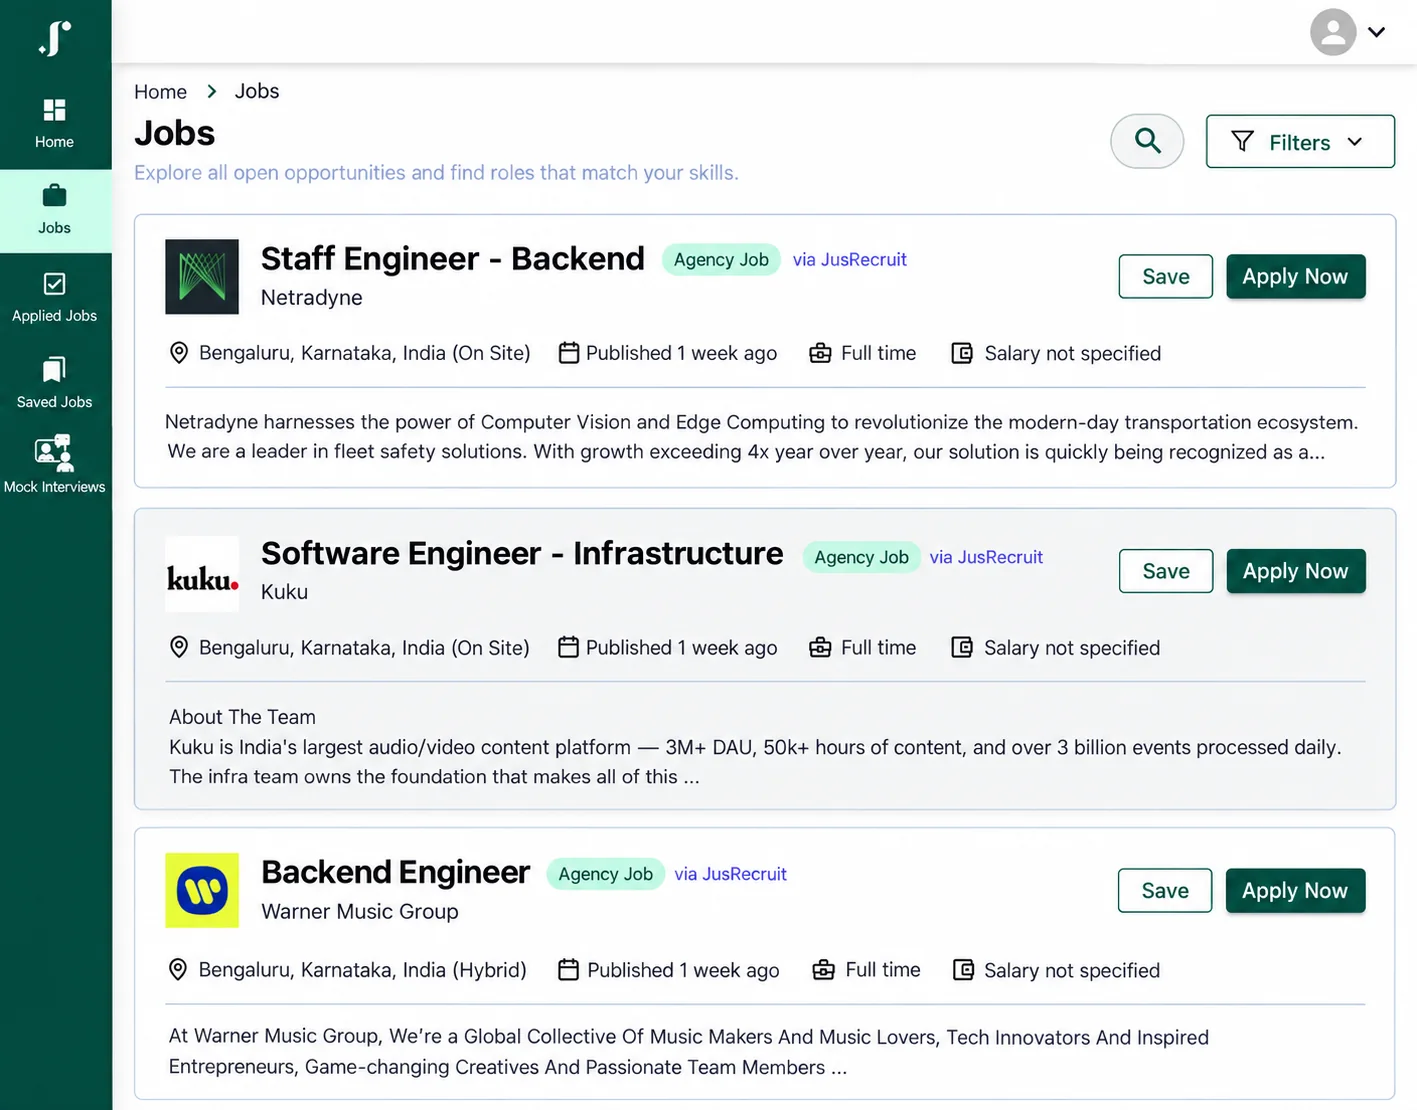1417x1110 pixels.
Task: Click salary wallet icon on Kuku job
Action: click(962, 647)
